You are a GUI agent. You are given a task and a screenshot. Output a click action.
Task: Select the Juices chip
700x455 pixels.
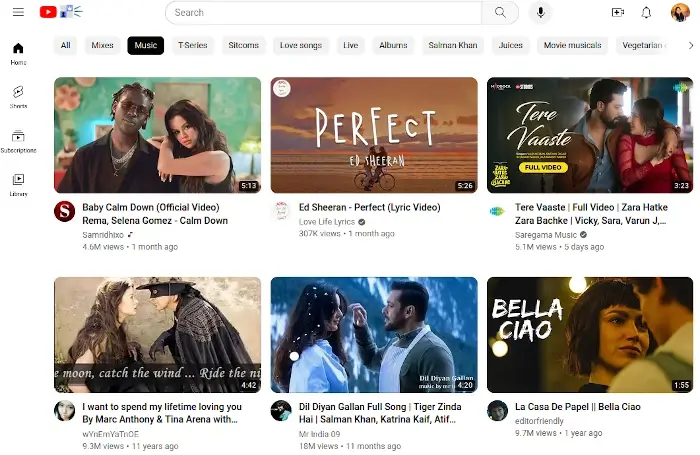pos(510,45)
